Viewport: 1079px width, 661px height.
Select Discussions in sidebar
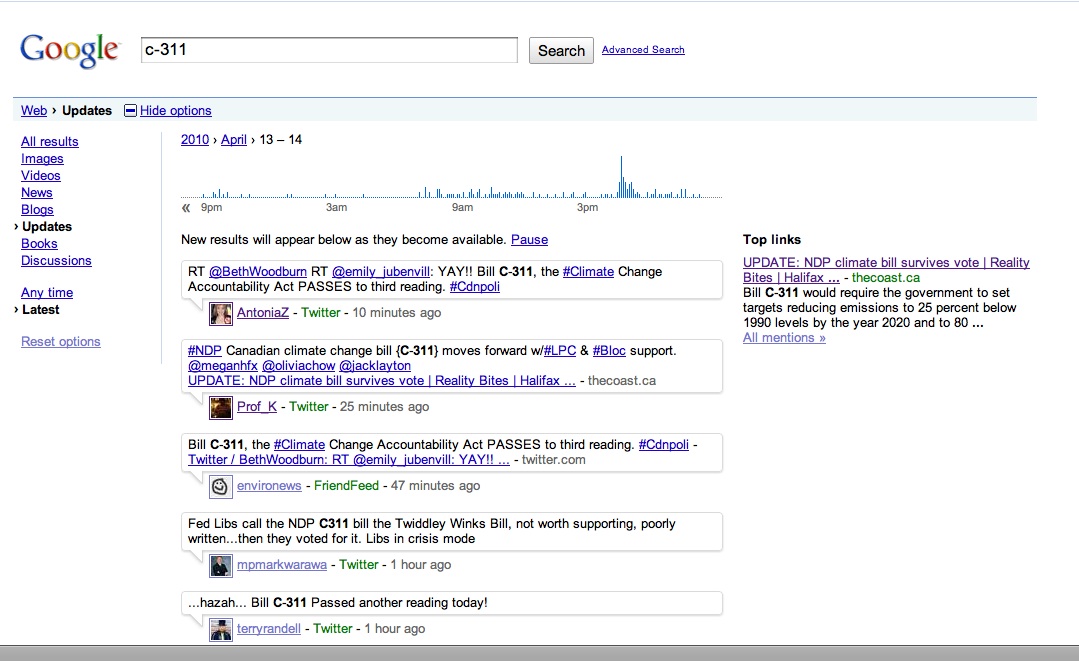tap(56, 261)
